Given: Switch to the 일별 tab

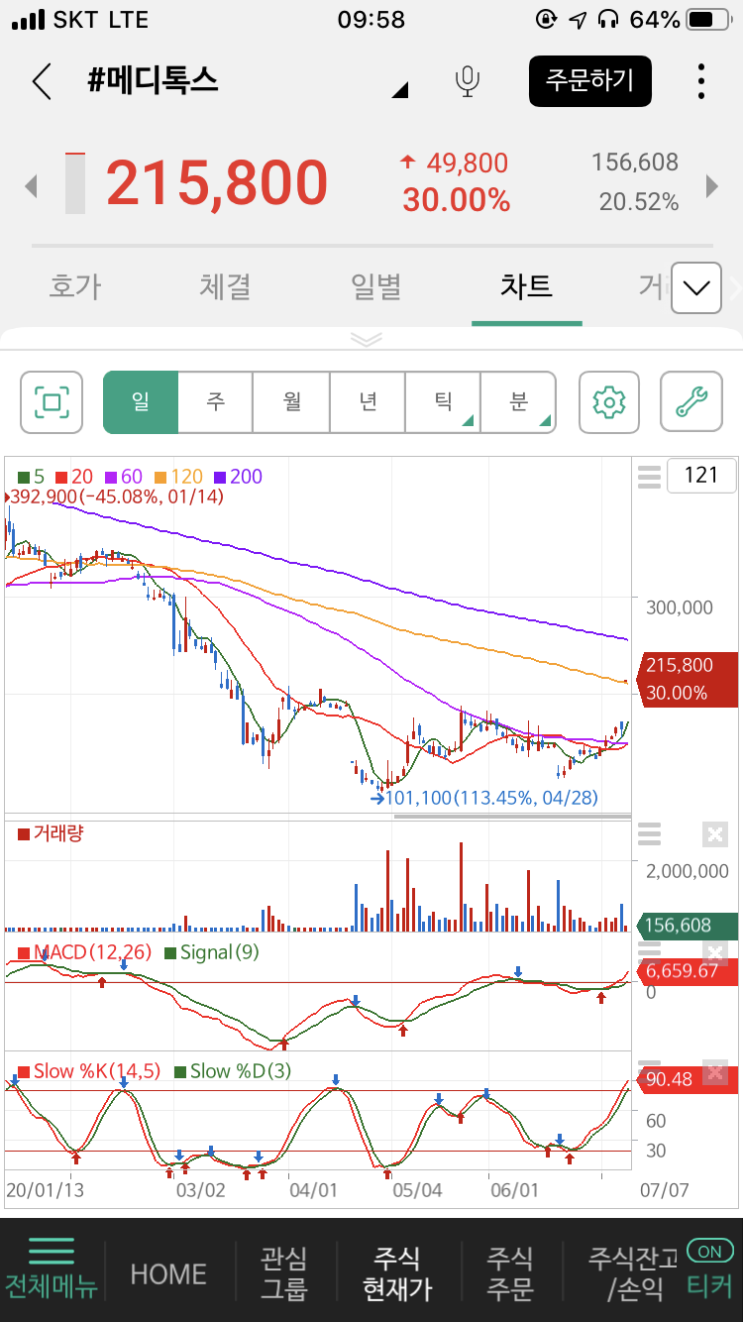Looking at the screenshot, I should point(376,287).
